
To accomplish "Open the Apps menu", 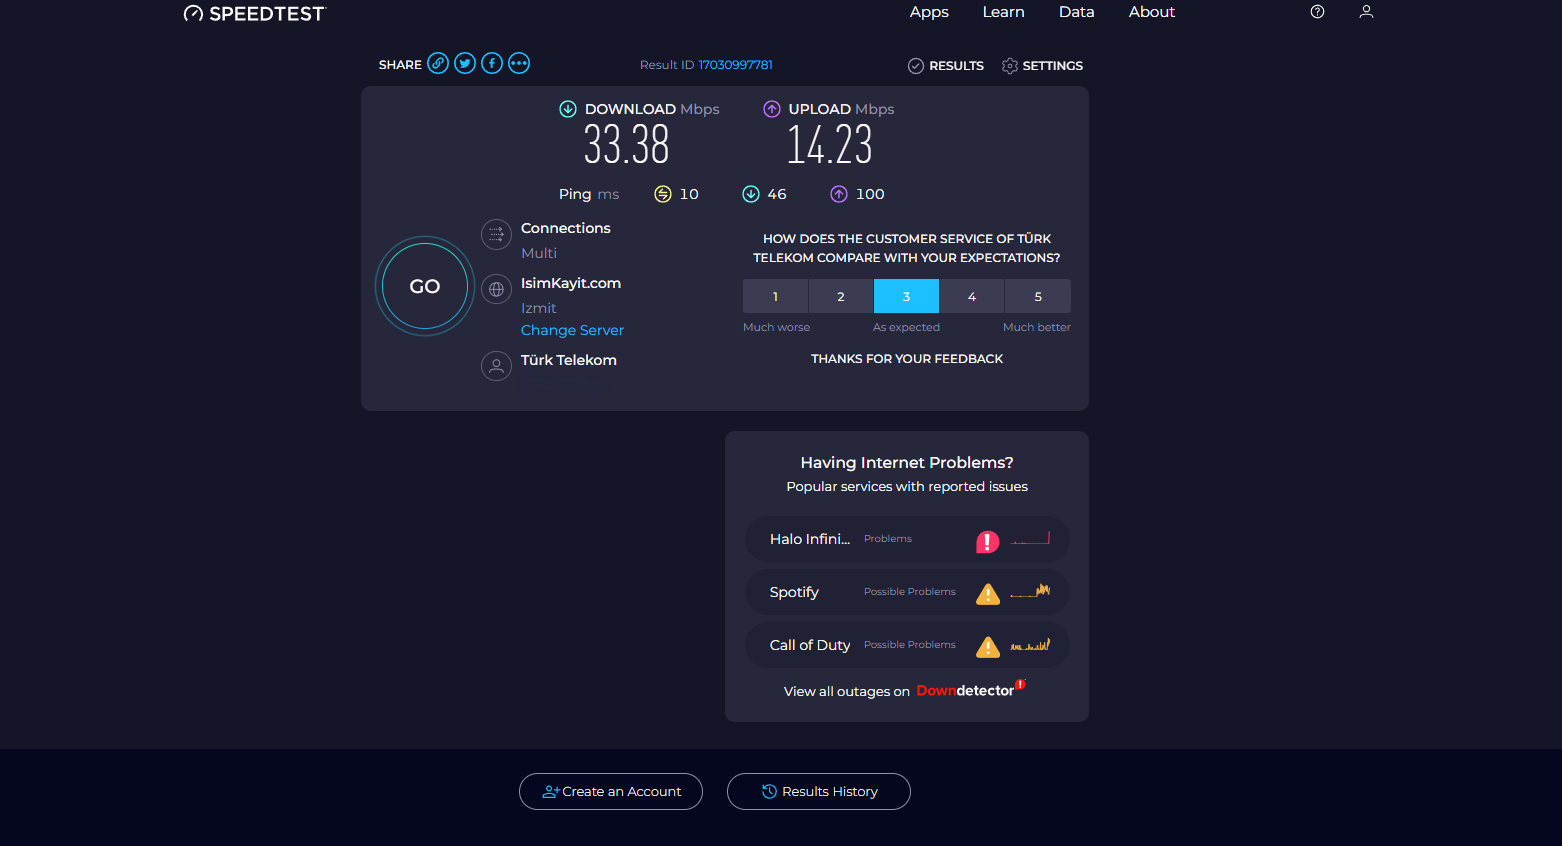I will pos(929,12).
